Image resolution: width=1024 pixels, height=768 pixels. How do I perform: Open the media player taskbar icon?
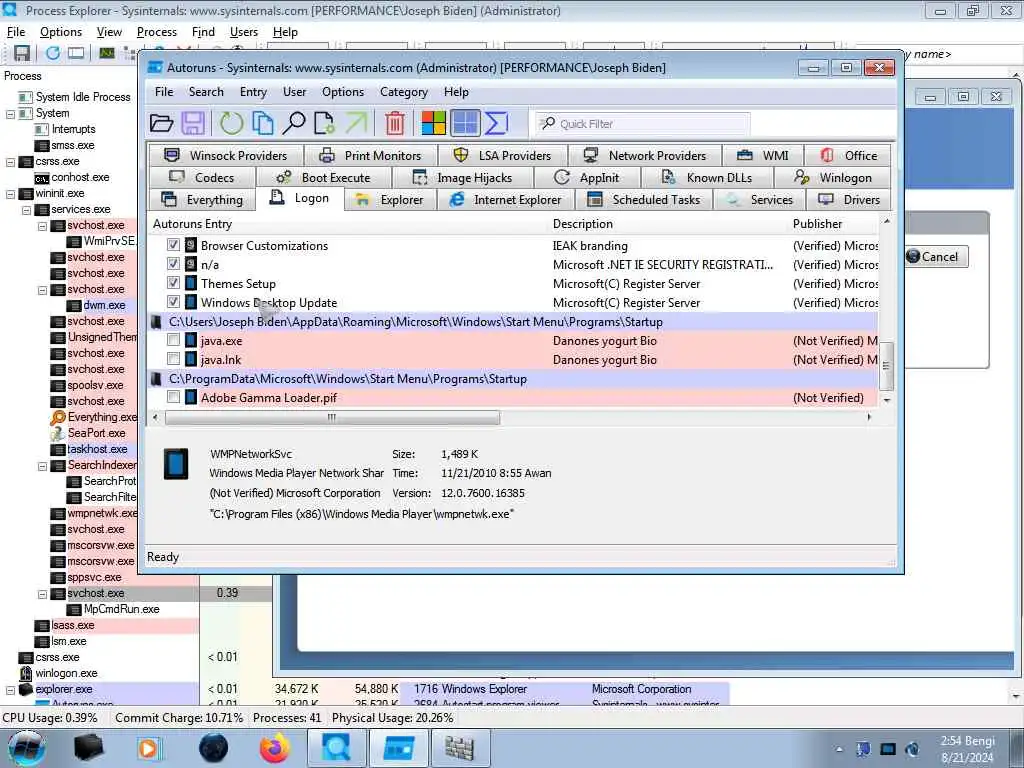[x=149, y=748]
